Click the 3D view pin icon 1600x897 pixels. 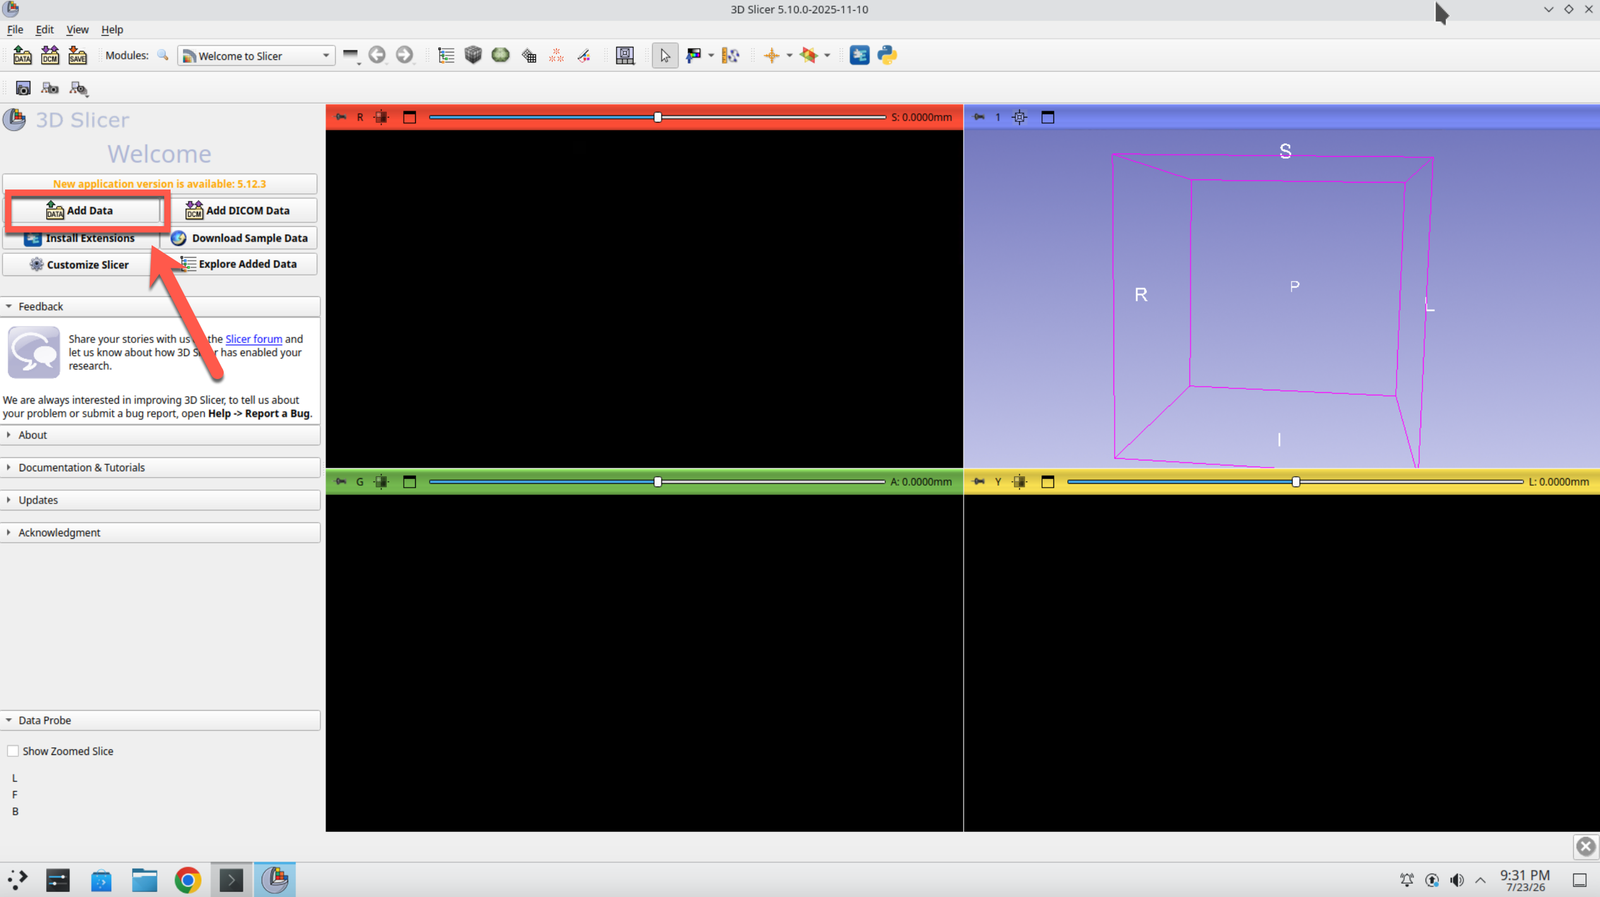979,117
